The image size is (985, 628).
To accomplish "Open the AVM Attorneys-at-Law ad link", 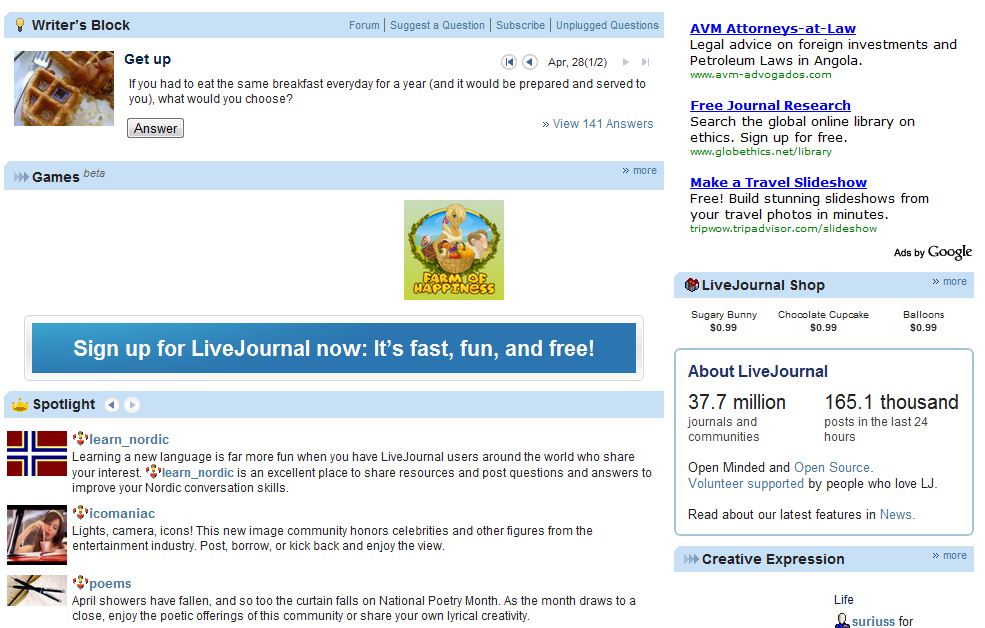I will [x=772, y=29].
